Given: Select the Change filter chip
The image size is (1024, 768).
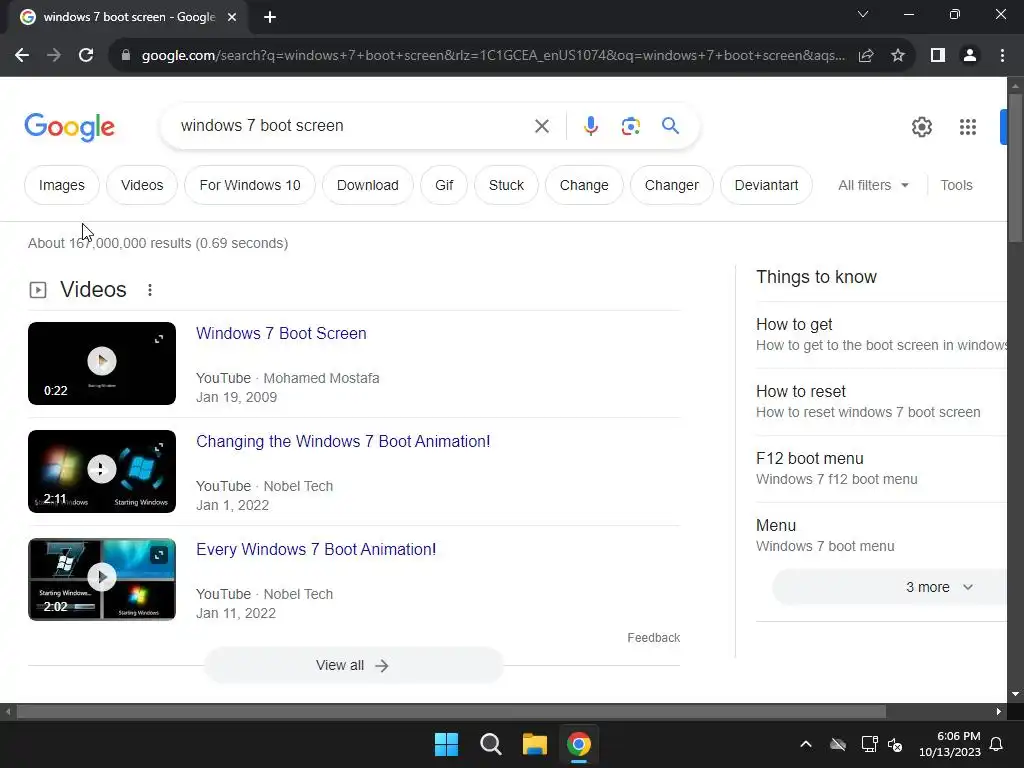Looking at the screenshot, I should pos(584,185).
